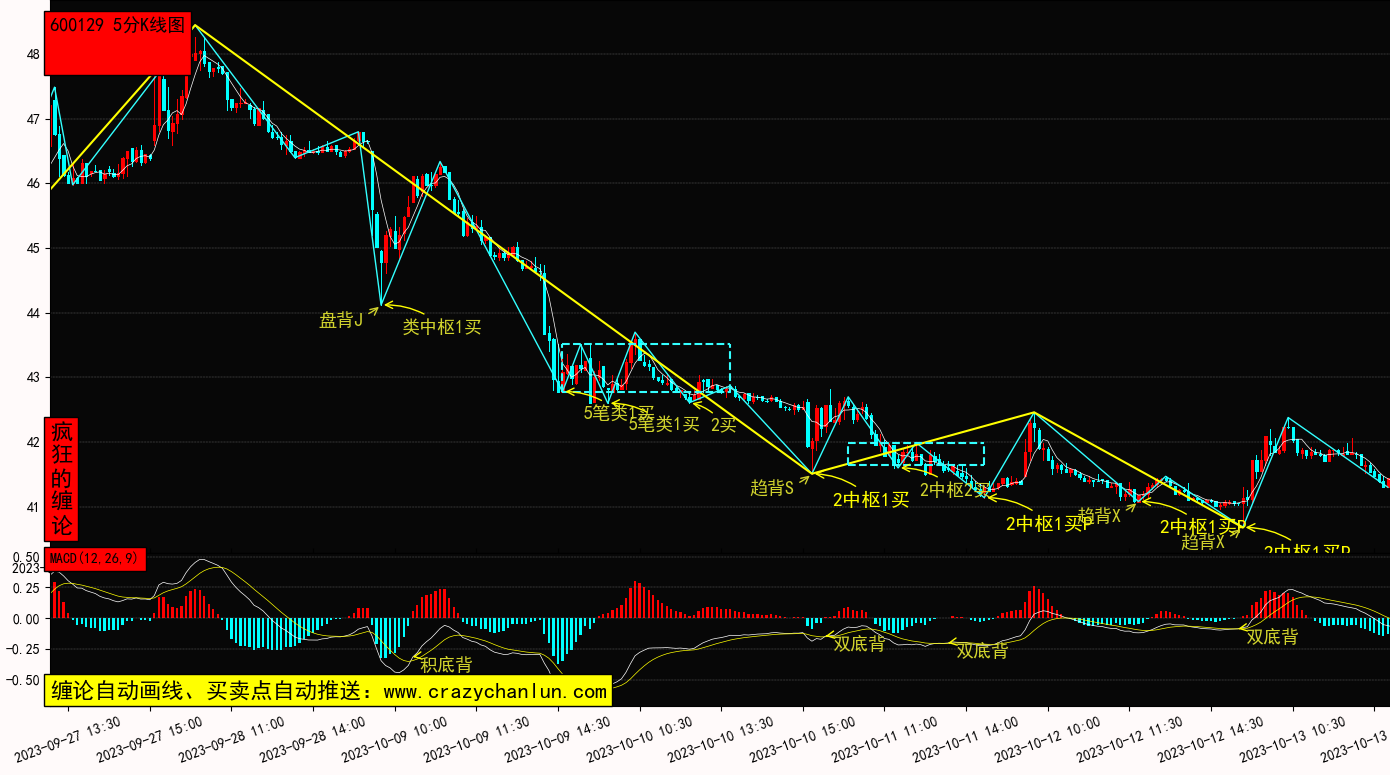Viewport: 1390px width, 775px height.
Task: Open the www.crazychanlun.com link banner
Action: coord(326,691)
